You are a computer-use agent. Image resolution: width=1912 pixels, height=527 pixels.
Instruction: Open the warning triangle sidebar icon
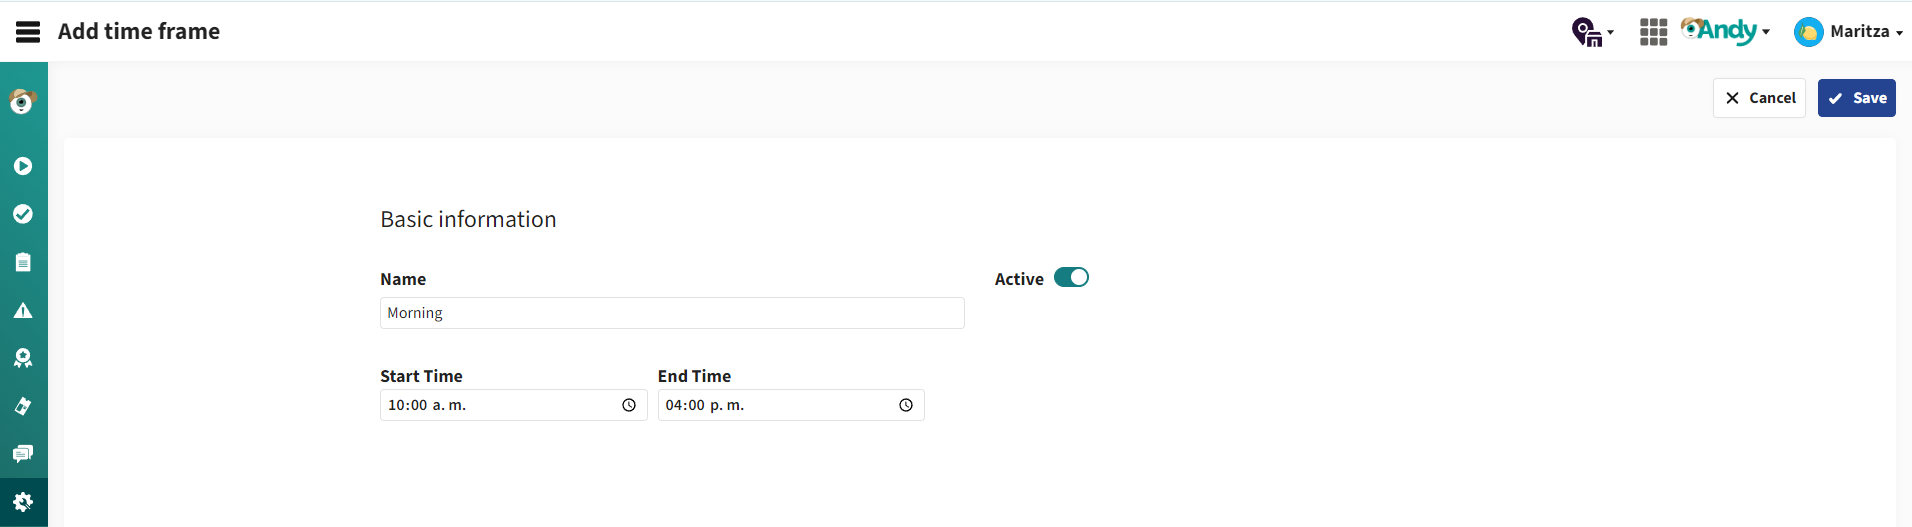click(23, 310)
